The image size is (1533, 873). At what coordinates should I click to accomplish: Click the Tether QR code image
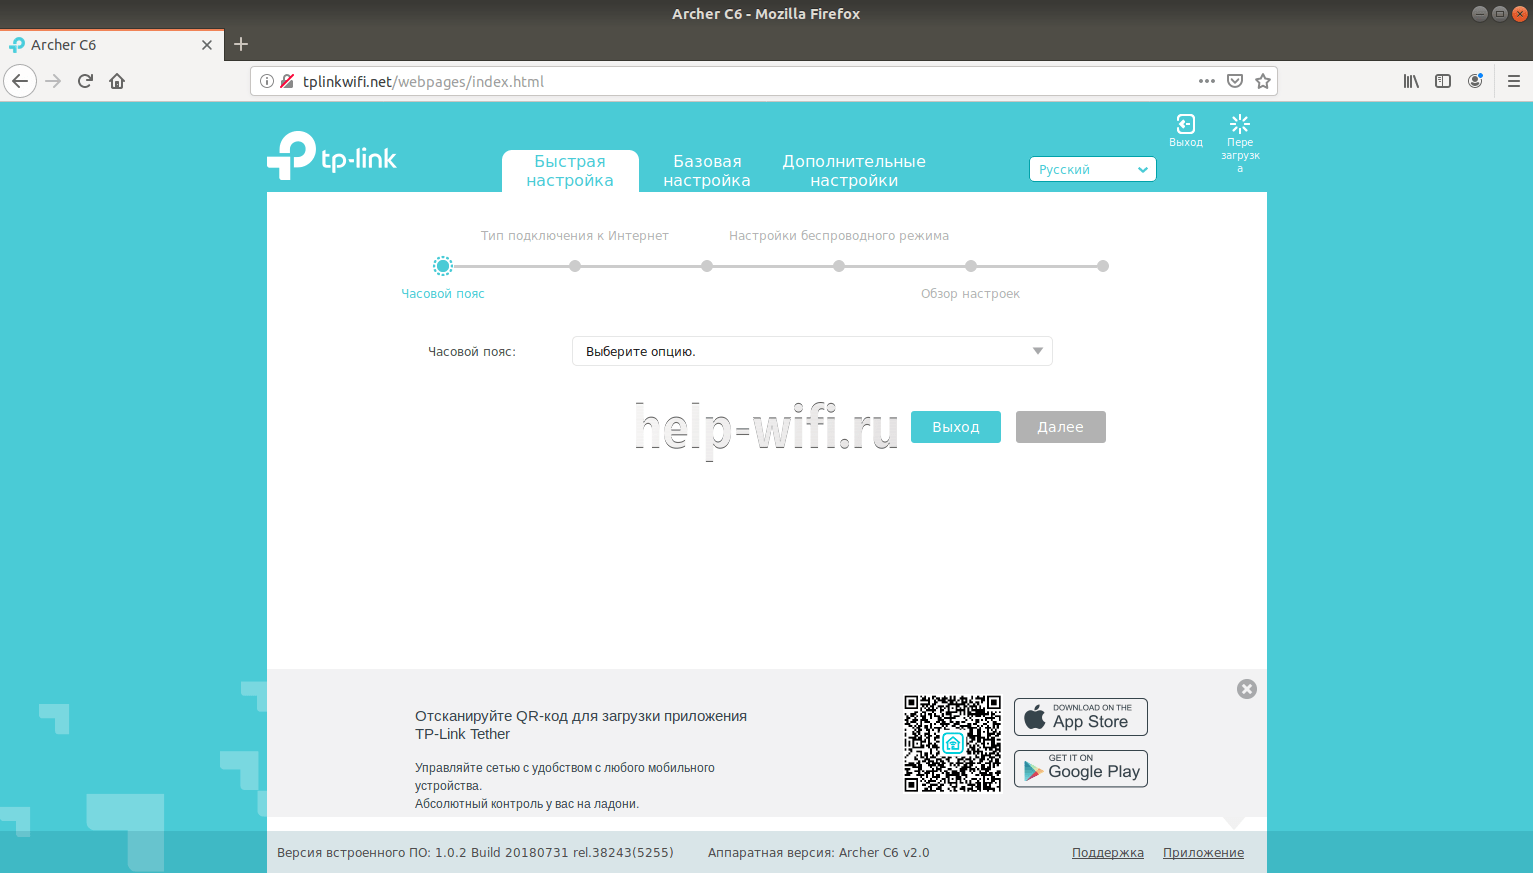point(953,743)
